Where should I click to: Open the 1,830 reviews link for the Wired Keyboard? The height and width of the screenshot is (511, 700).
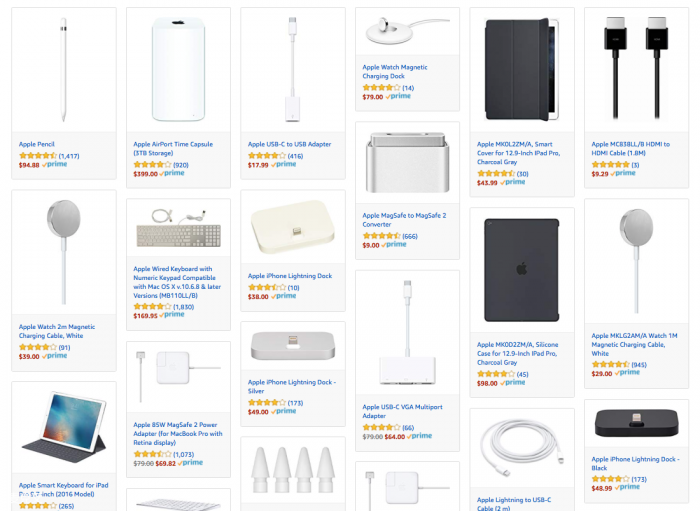[x=183, y=307]
